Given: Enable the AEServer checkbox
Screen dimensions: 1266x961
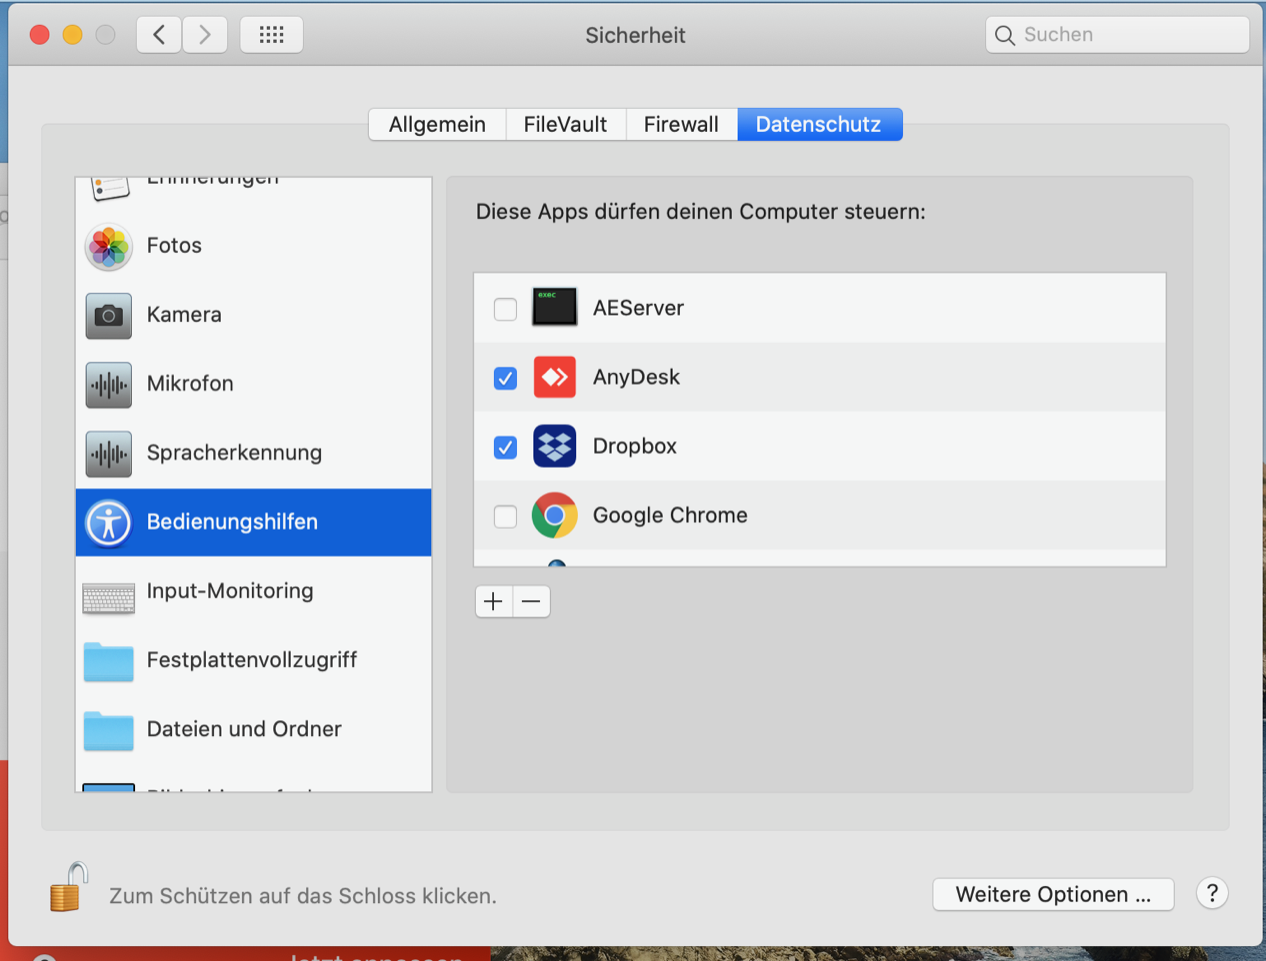Looking at the screenshot, I should [506, 309].
